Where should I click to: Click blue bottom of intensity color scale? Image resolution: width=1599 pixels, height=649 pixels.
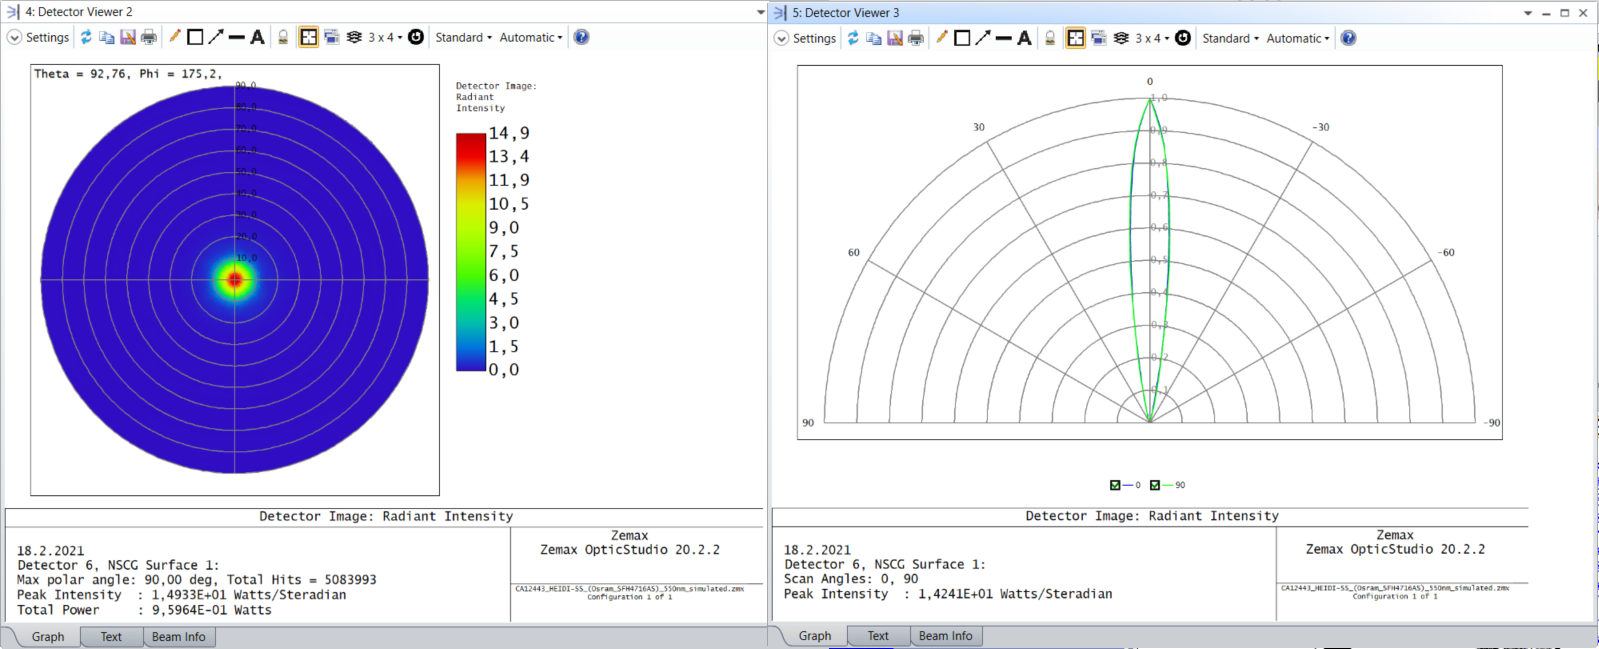(471, 363)
